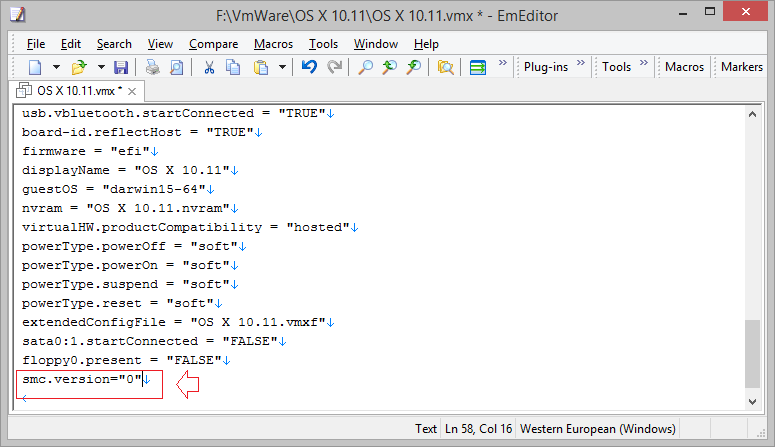Expand the Open file dropdown arrow

pos(101,67)
